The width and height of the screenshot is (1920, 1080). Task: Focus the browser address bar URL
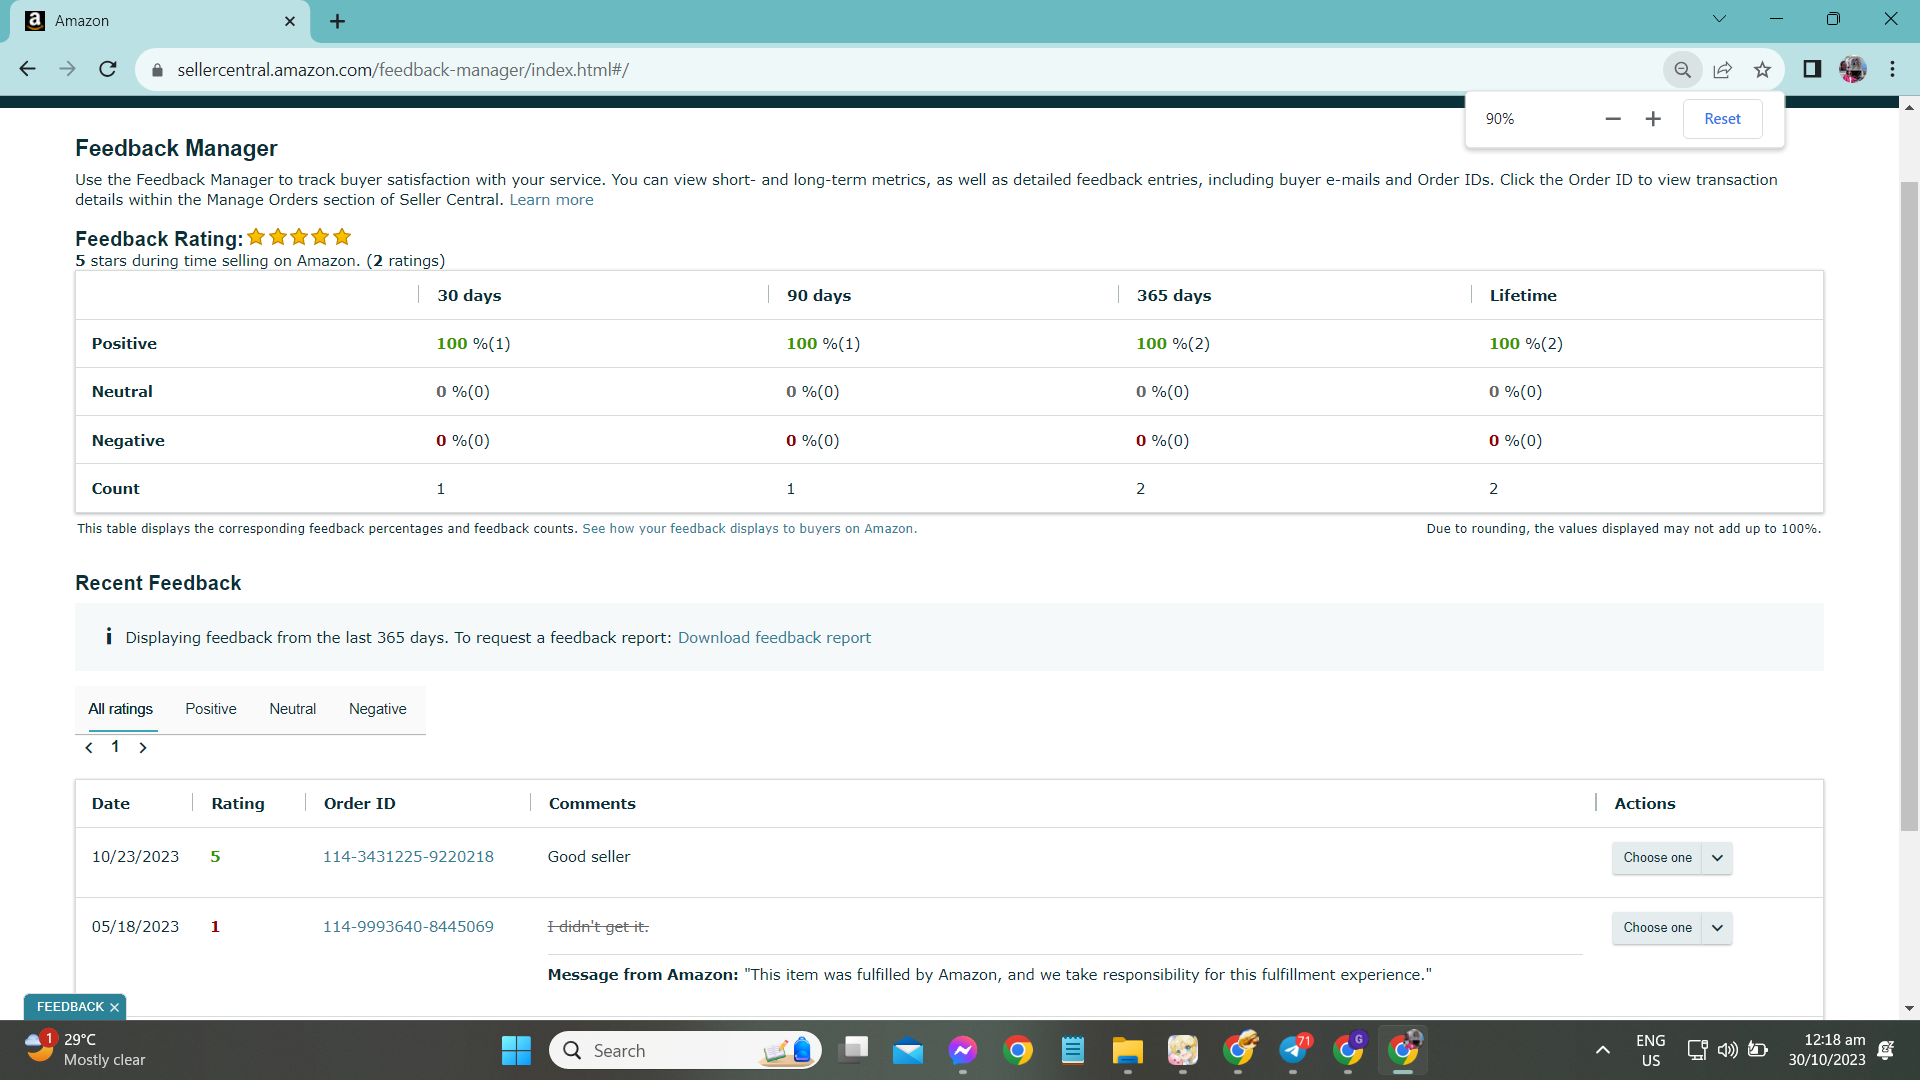click(x=403, y=70)
